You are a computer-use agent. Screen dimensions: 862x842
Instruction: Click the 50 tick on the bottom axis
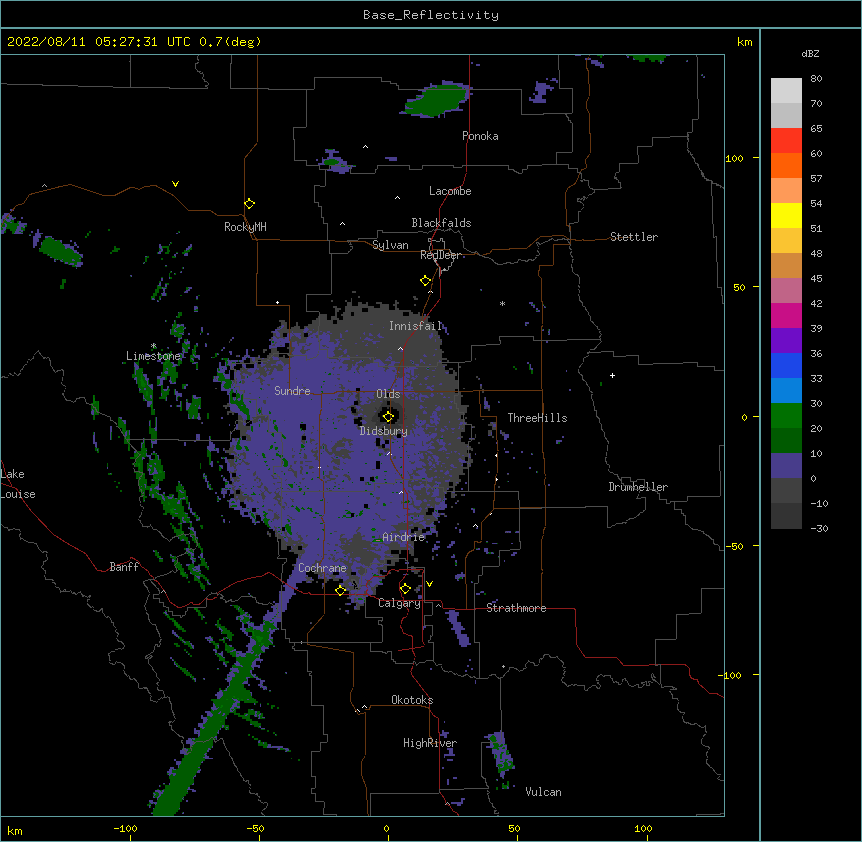[514, 828]
